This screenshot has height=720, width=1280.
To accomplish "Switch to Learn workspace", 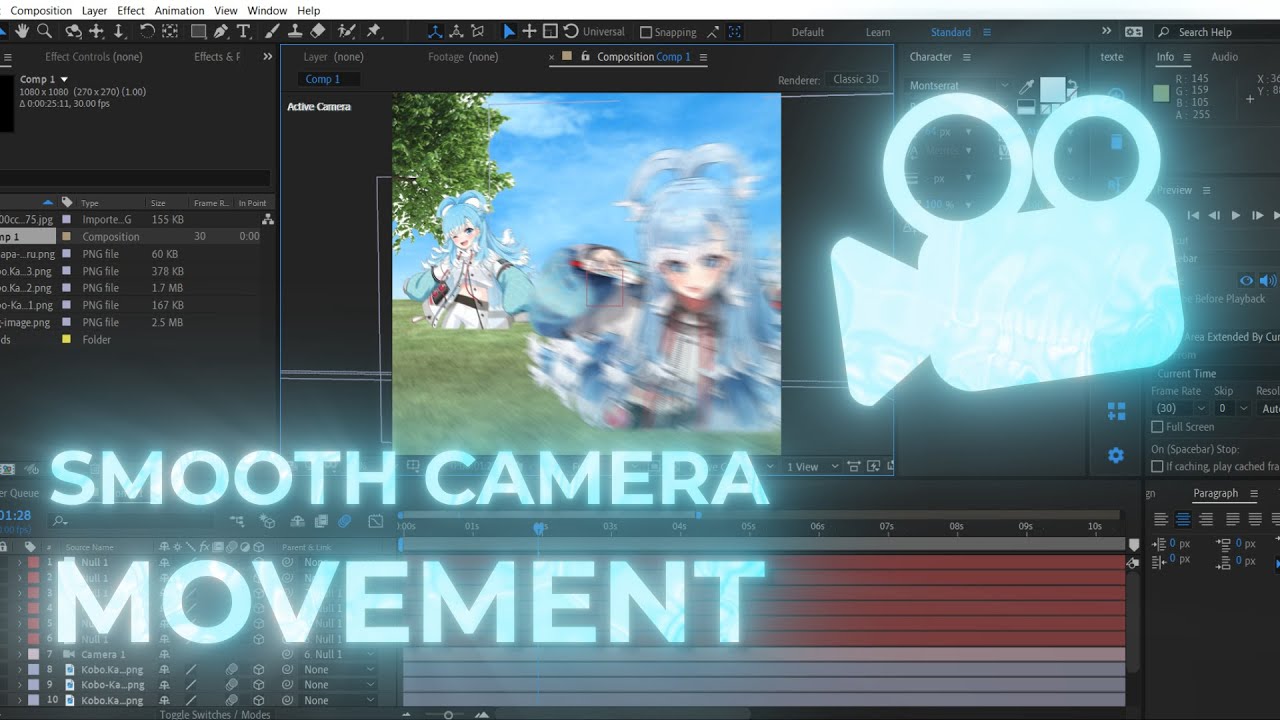I will click(x=878, y=32).
